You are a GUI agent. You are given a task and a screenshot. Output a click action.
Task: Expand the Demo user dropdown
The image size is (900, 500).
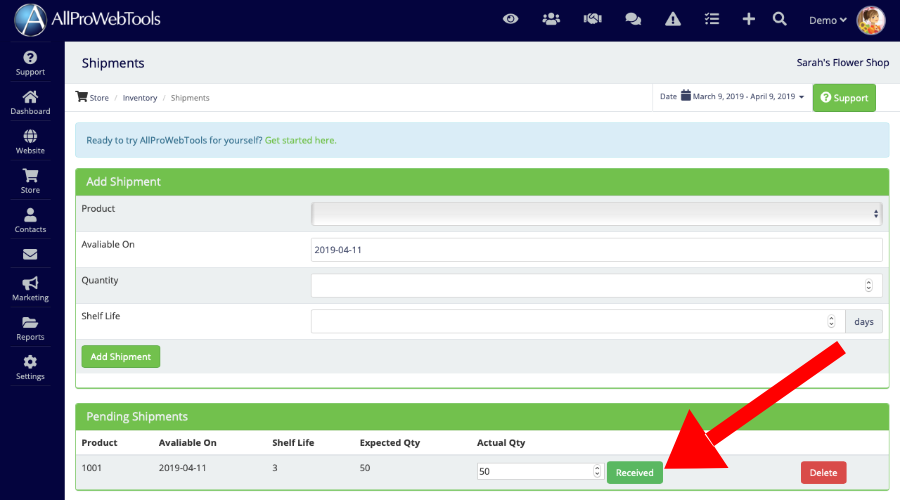827,20
